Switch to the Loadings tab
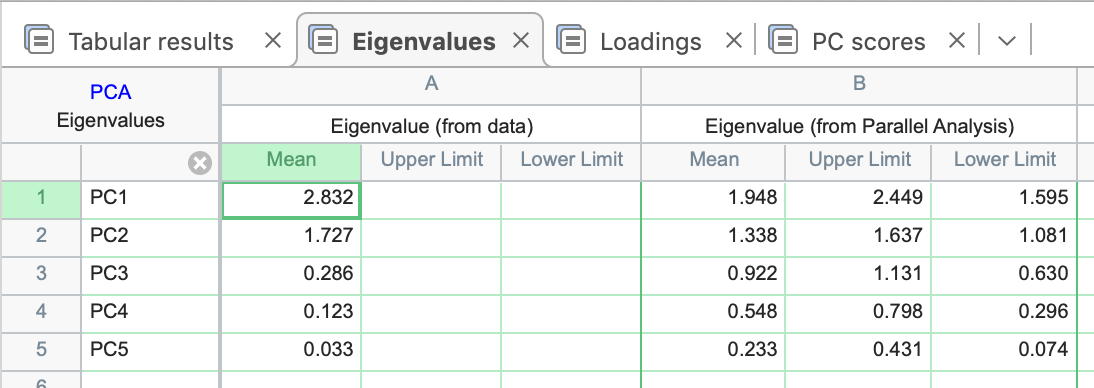The height and width of the screenshot is (388, 1094). coord(650,41)
